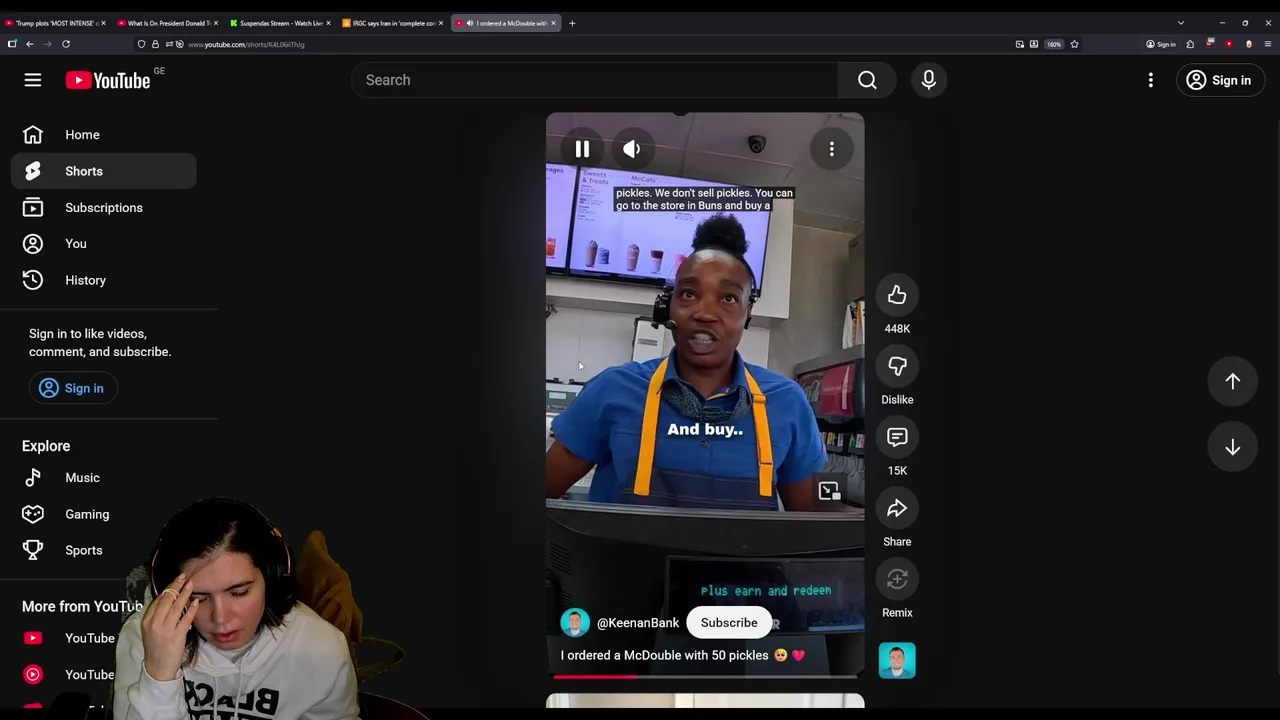Open YouTube settings three-dot menu in header

[1151, 80]
